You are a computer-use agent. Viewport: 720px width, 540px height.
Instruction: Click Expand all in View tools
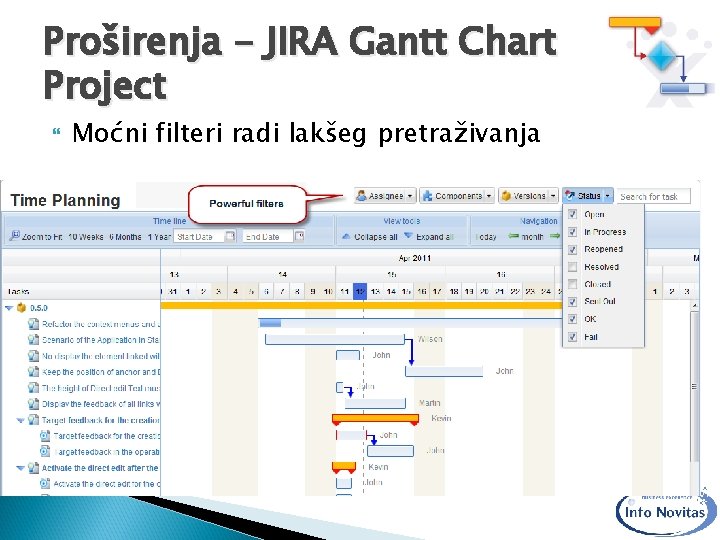428,237
